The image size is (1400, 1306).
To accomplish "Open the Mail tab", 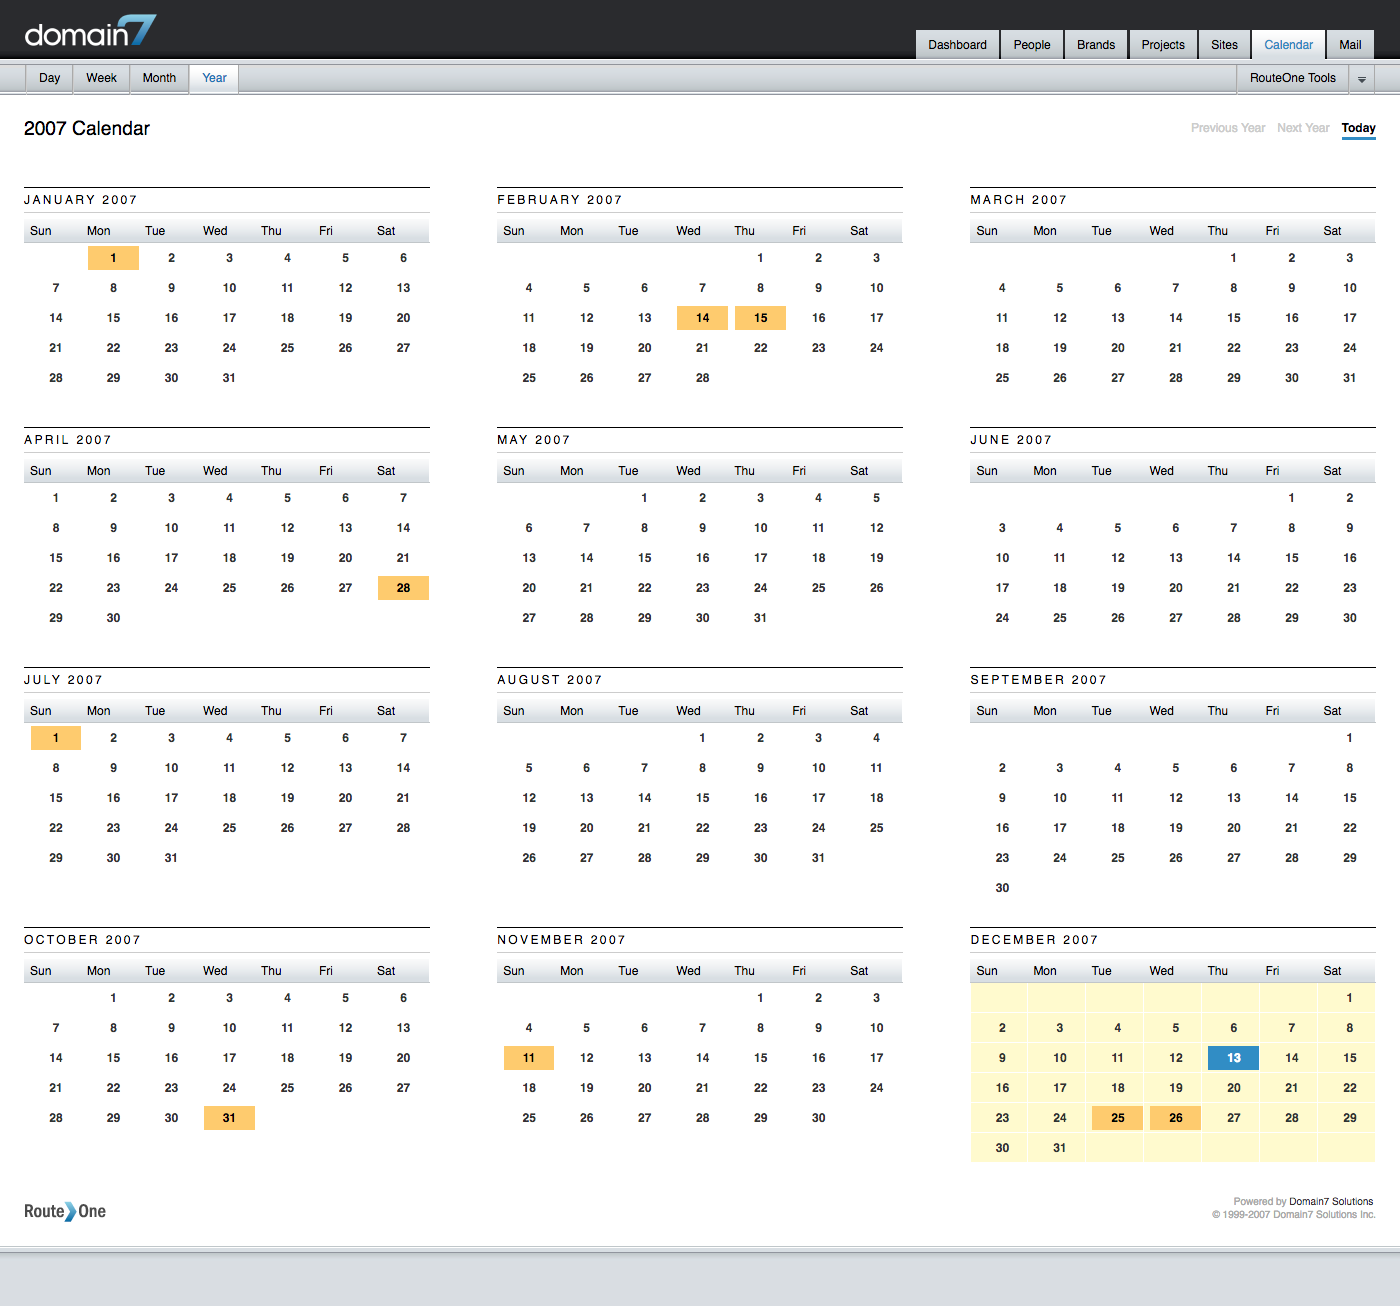I will pos(1350,45).
